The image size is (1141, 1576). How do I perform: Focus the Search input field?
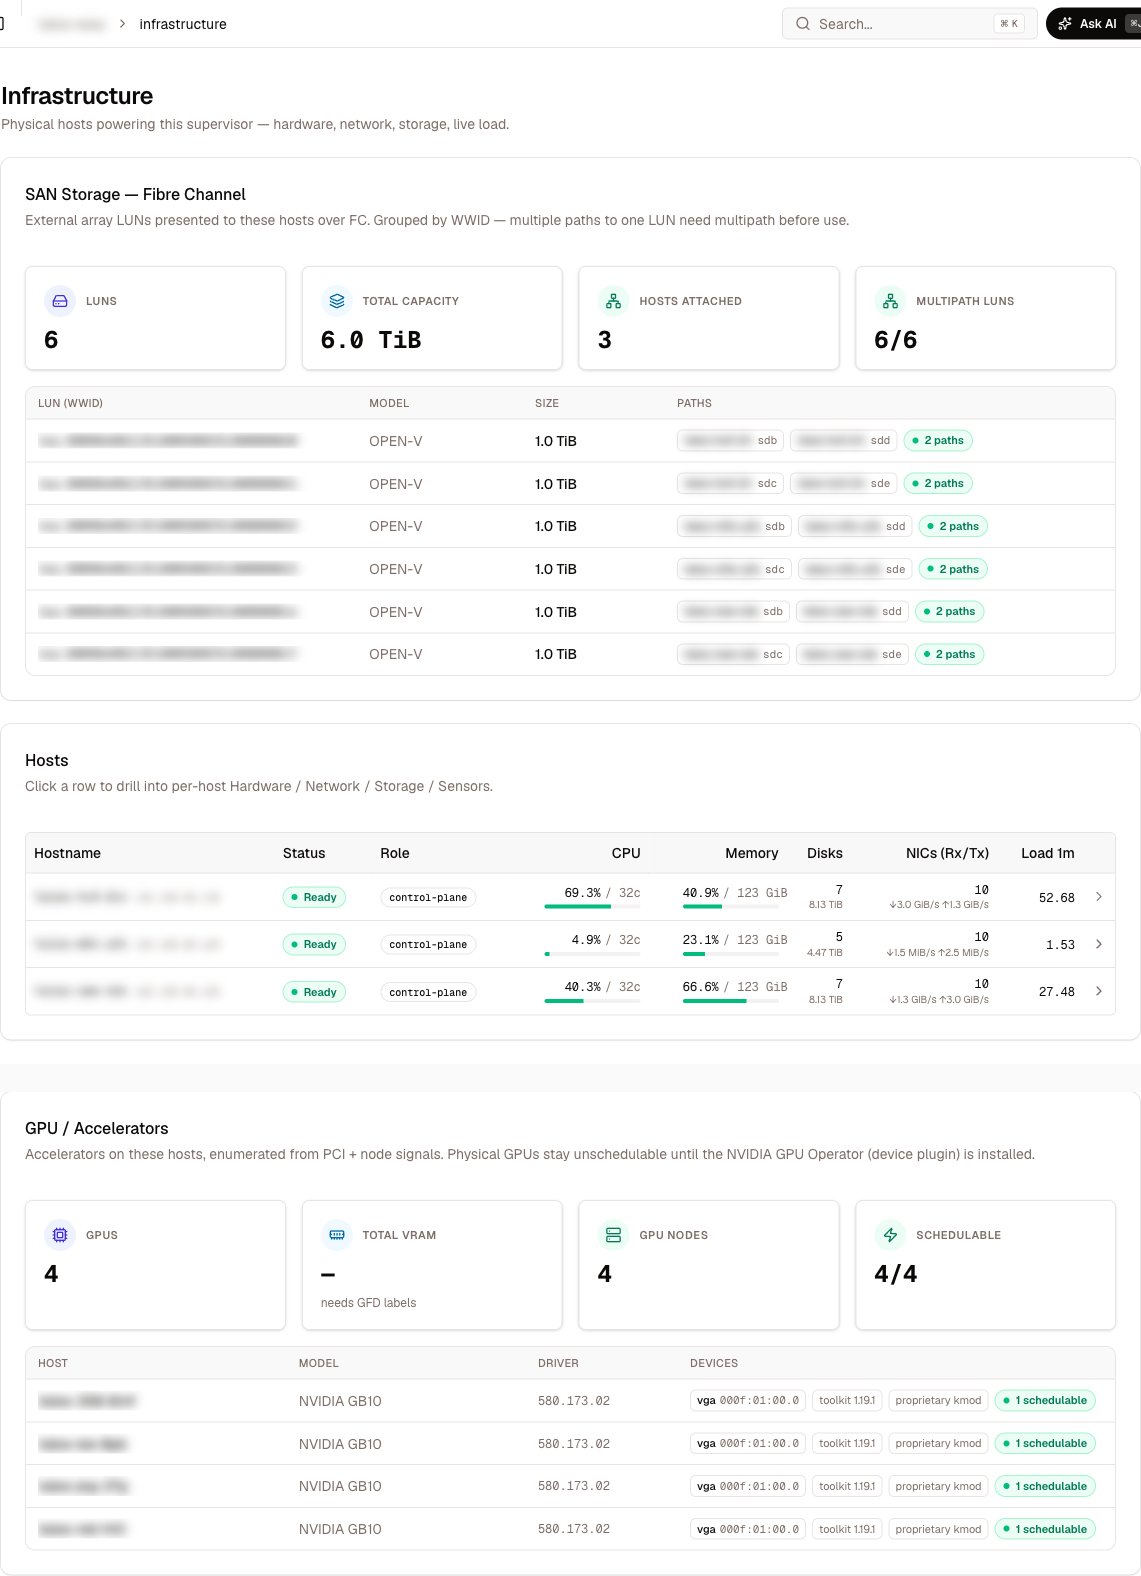[x=909, y=24]
